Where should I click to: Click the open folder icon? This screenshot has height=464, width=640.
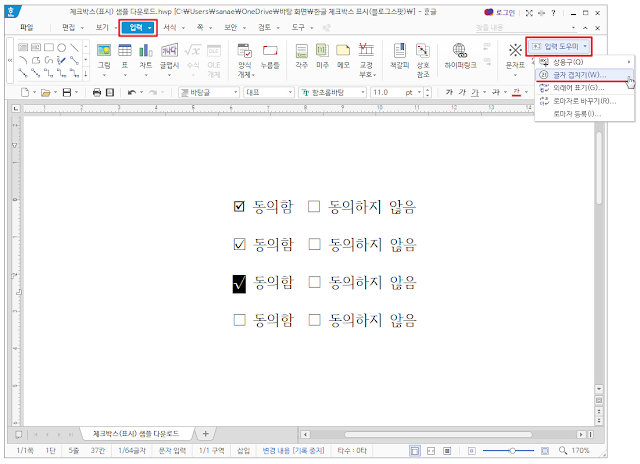click(x=46, y=93)
